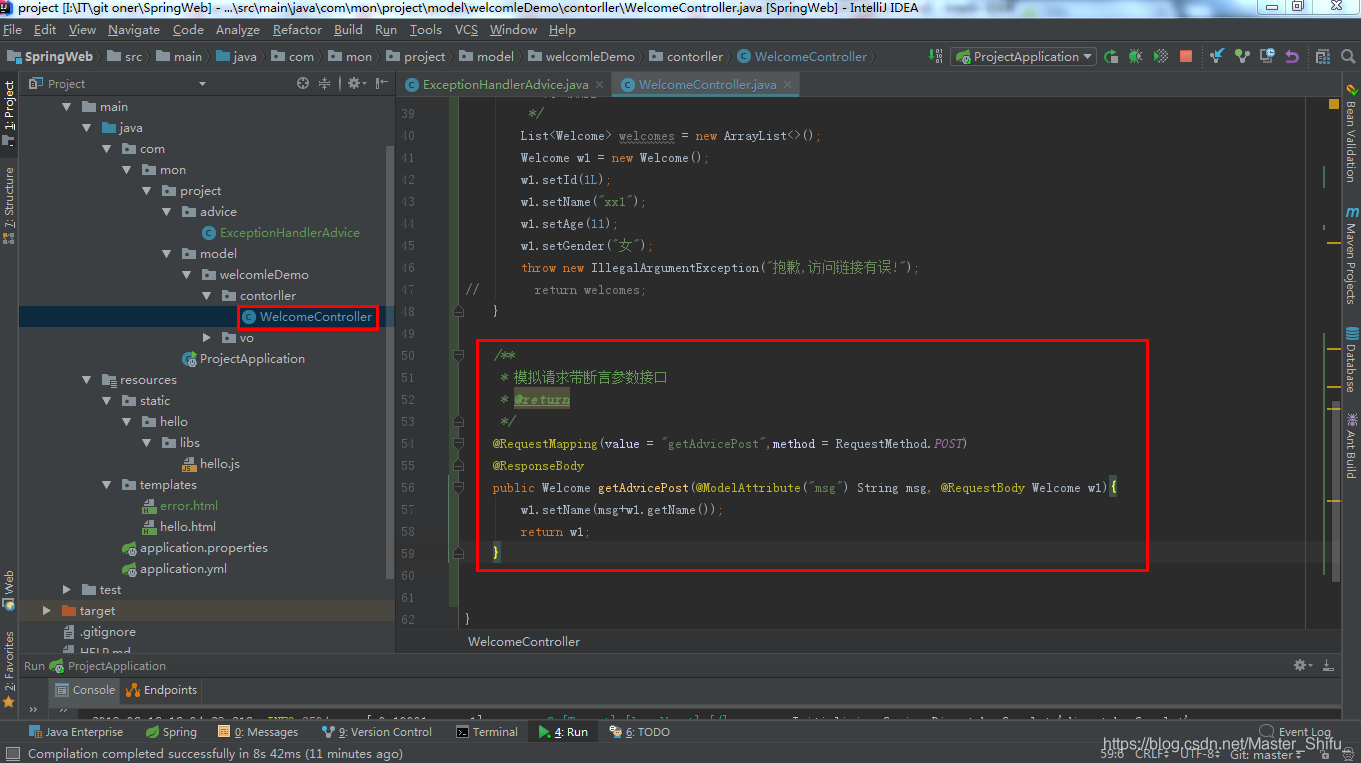The height and width of the screenshot is (763, 1361).
Task: Switch to the Endpoints tab in Run panel
Action: click(162, 690)
